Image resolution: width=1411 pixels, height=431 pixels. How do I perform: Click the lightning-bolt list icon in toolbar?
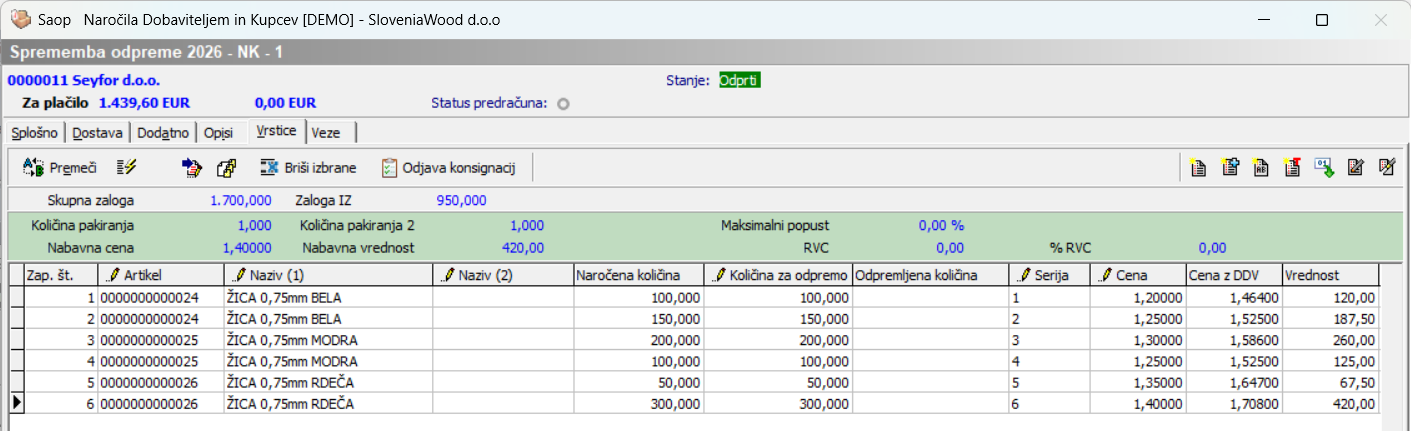click(126, 168)
